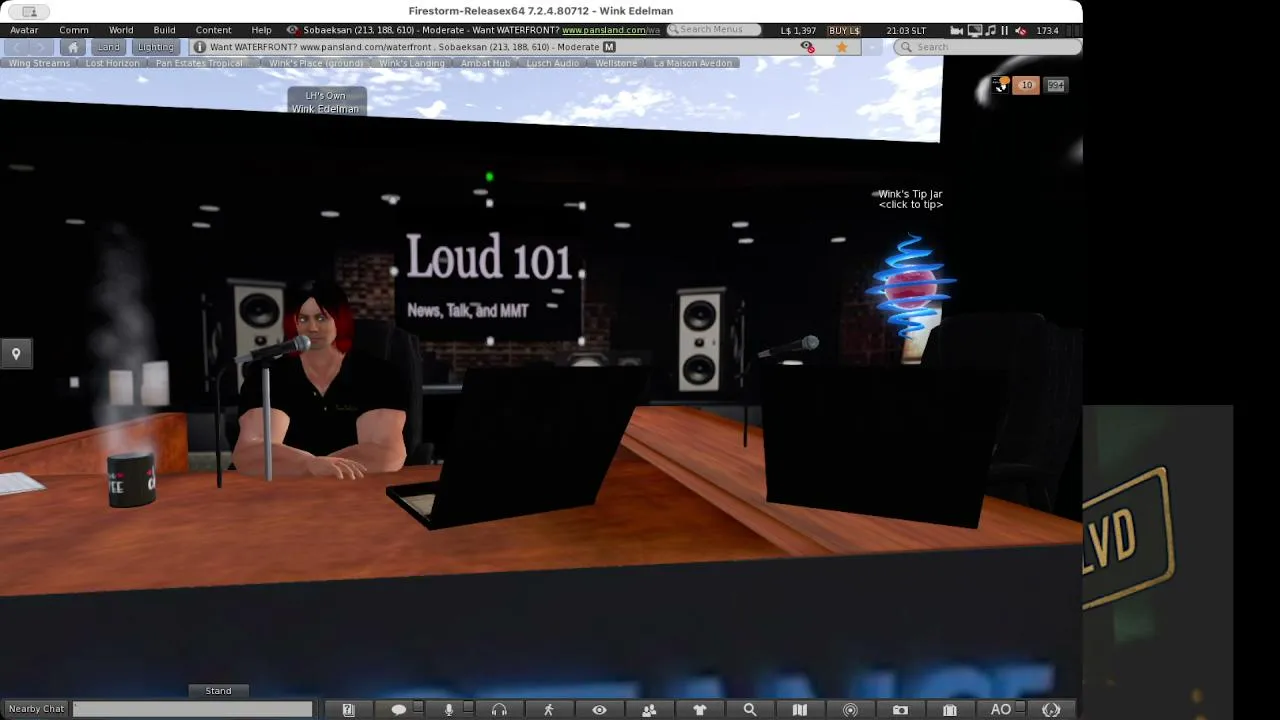The image size is (1280, 720).
Task: Click the pause media icon
Action: tap(1005, 31)
